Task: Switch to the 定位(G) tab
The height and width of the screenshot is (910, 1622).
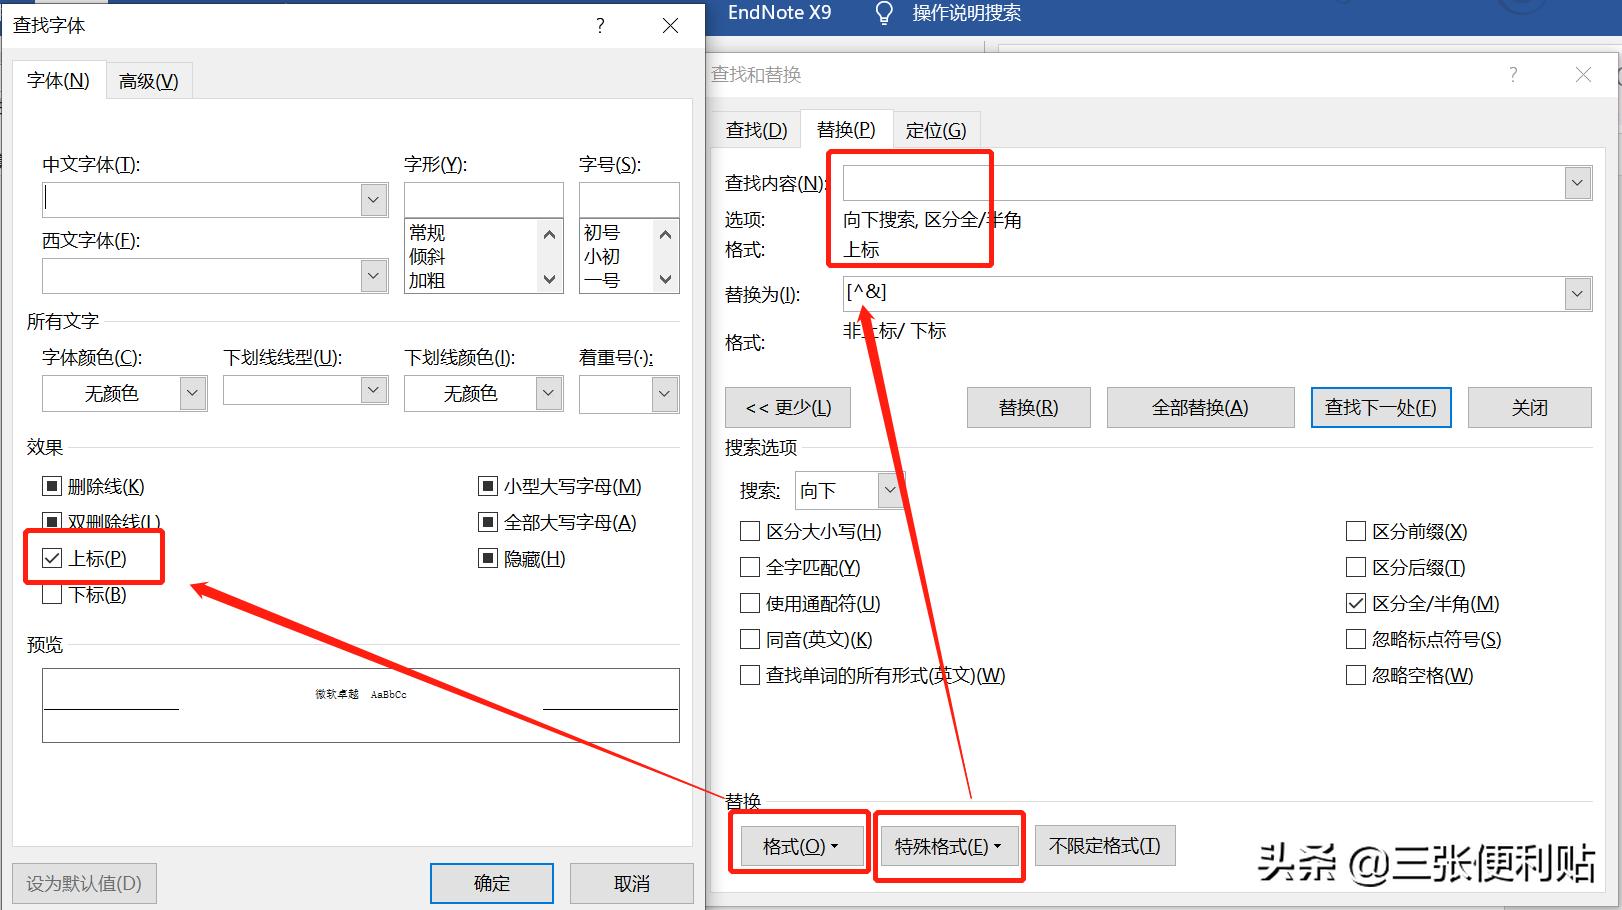Action: 936,129
